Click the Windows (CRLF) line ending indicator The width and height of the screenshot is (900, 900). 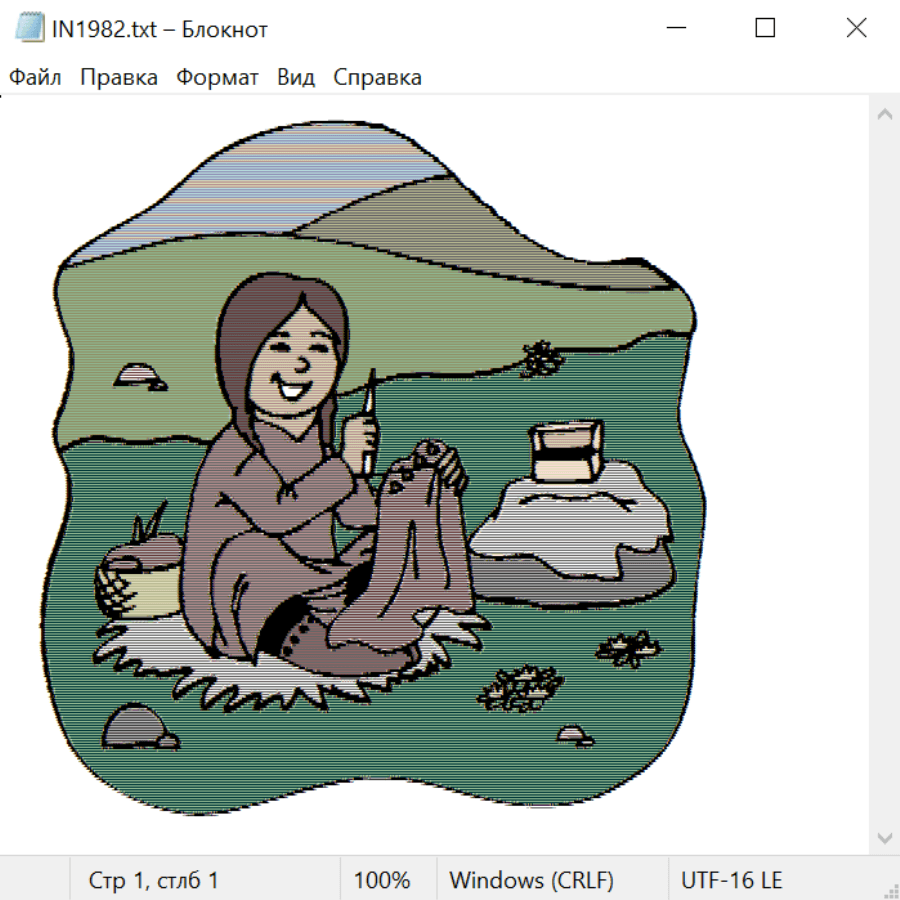pyautogui.click(x=531, y=881)
